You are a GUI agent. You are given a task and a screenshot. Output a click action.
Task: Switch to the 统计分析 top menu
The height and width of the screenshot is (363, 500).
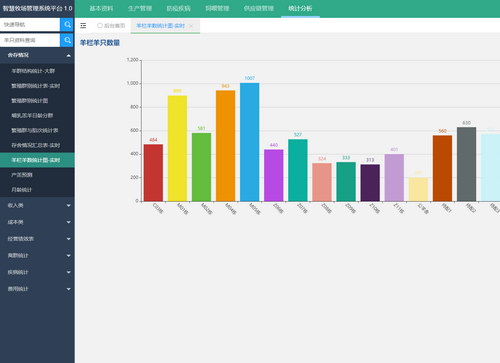pos(300,9)
